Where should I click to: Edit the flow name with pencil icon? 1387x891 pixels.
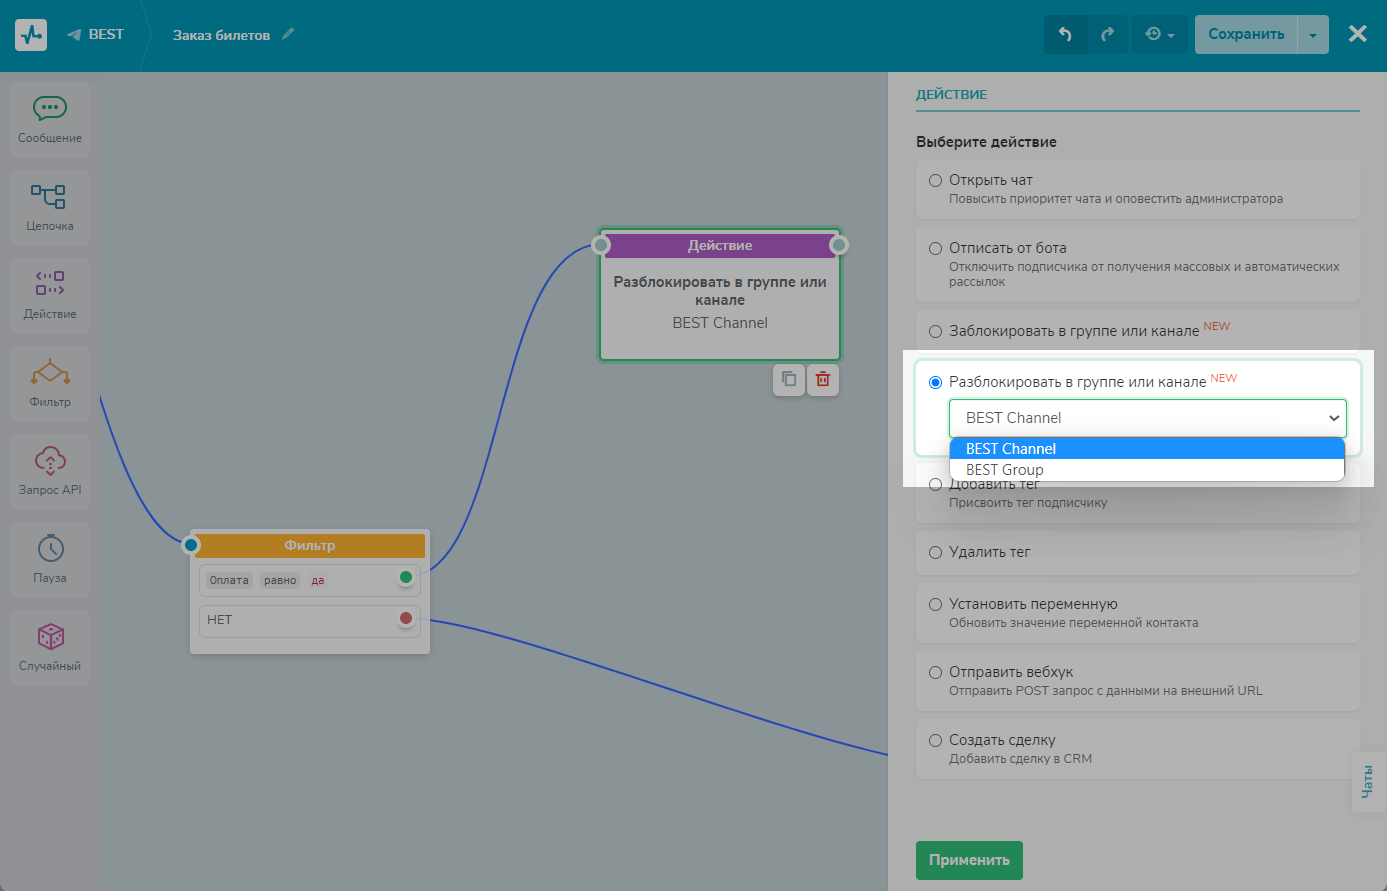point(288,35)
